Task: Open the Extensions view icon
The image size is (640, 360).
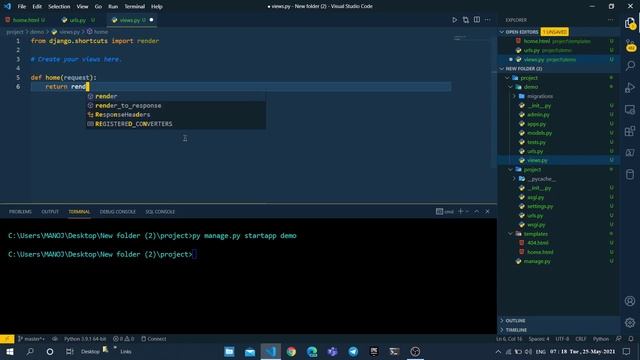Action: point(630,131)
